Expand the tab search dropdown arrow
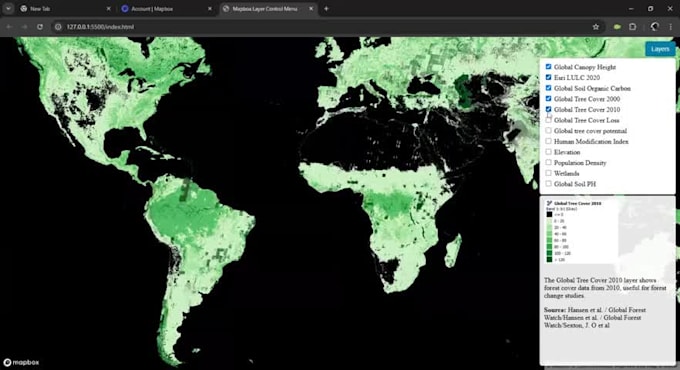 pos(8,9)
